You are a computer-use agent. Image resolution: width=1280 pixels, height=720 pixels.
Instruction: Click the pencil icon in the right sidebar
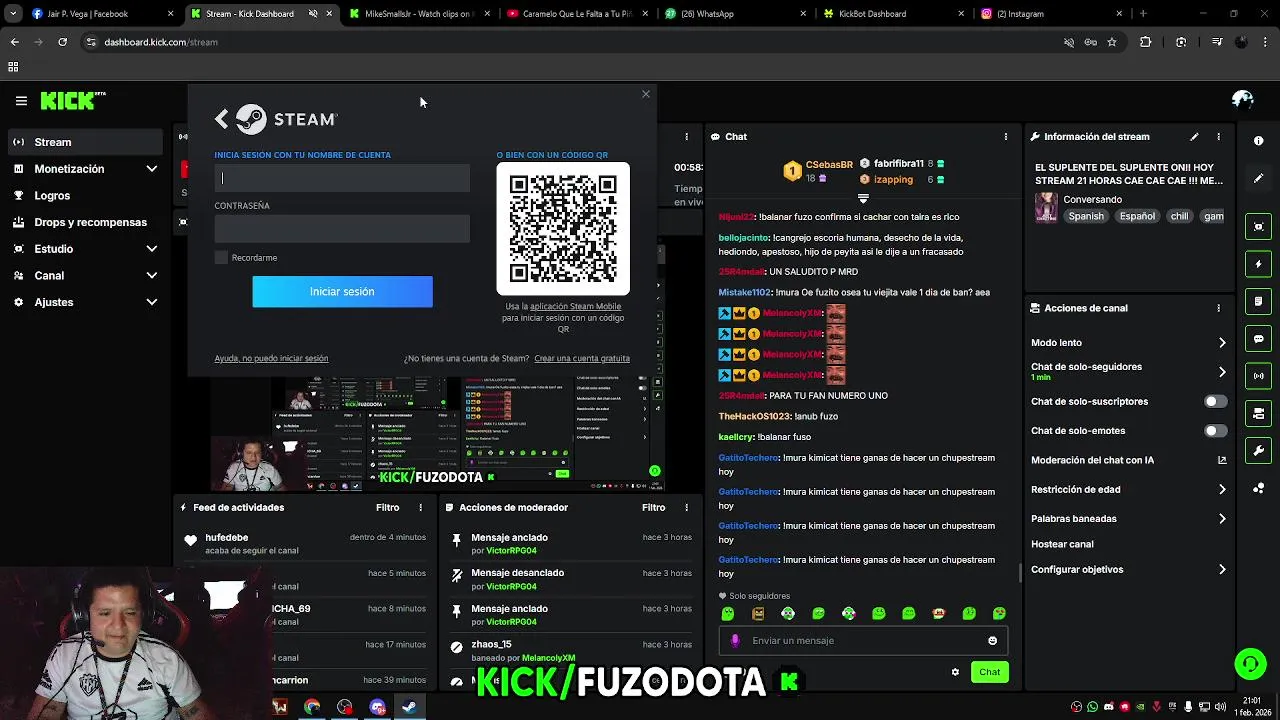[1259, 178]
